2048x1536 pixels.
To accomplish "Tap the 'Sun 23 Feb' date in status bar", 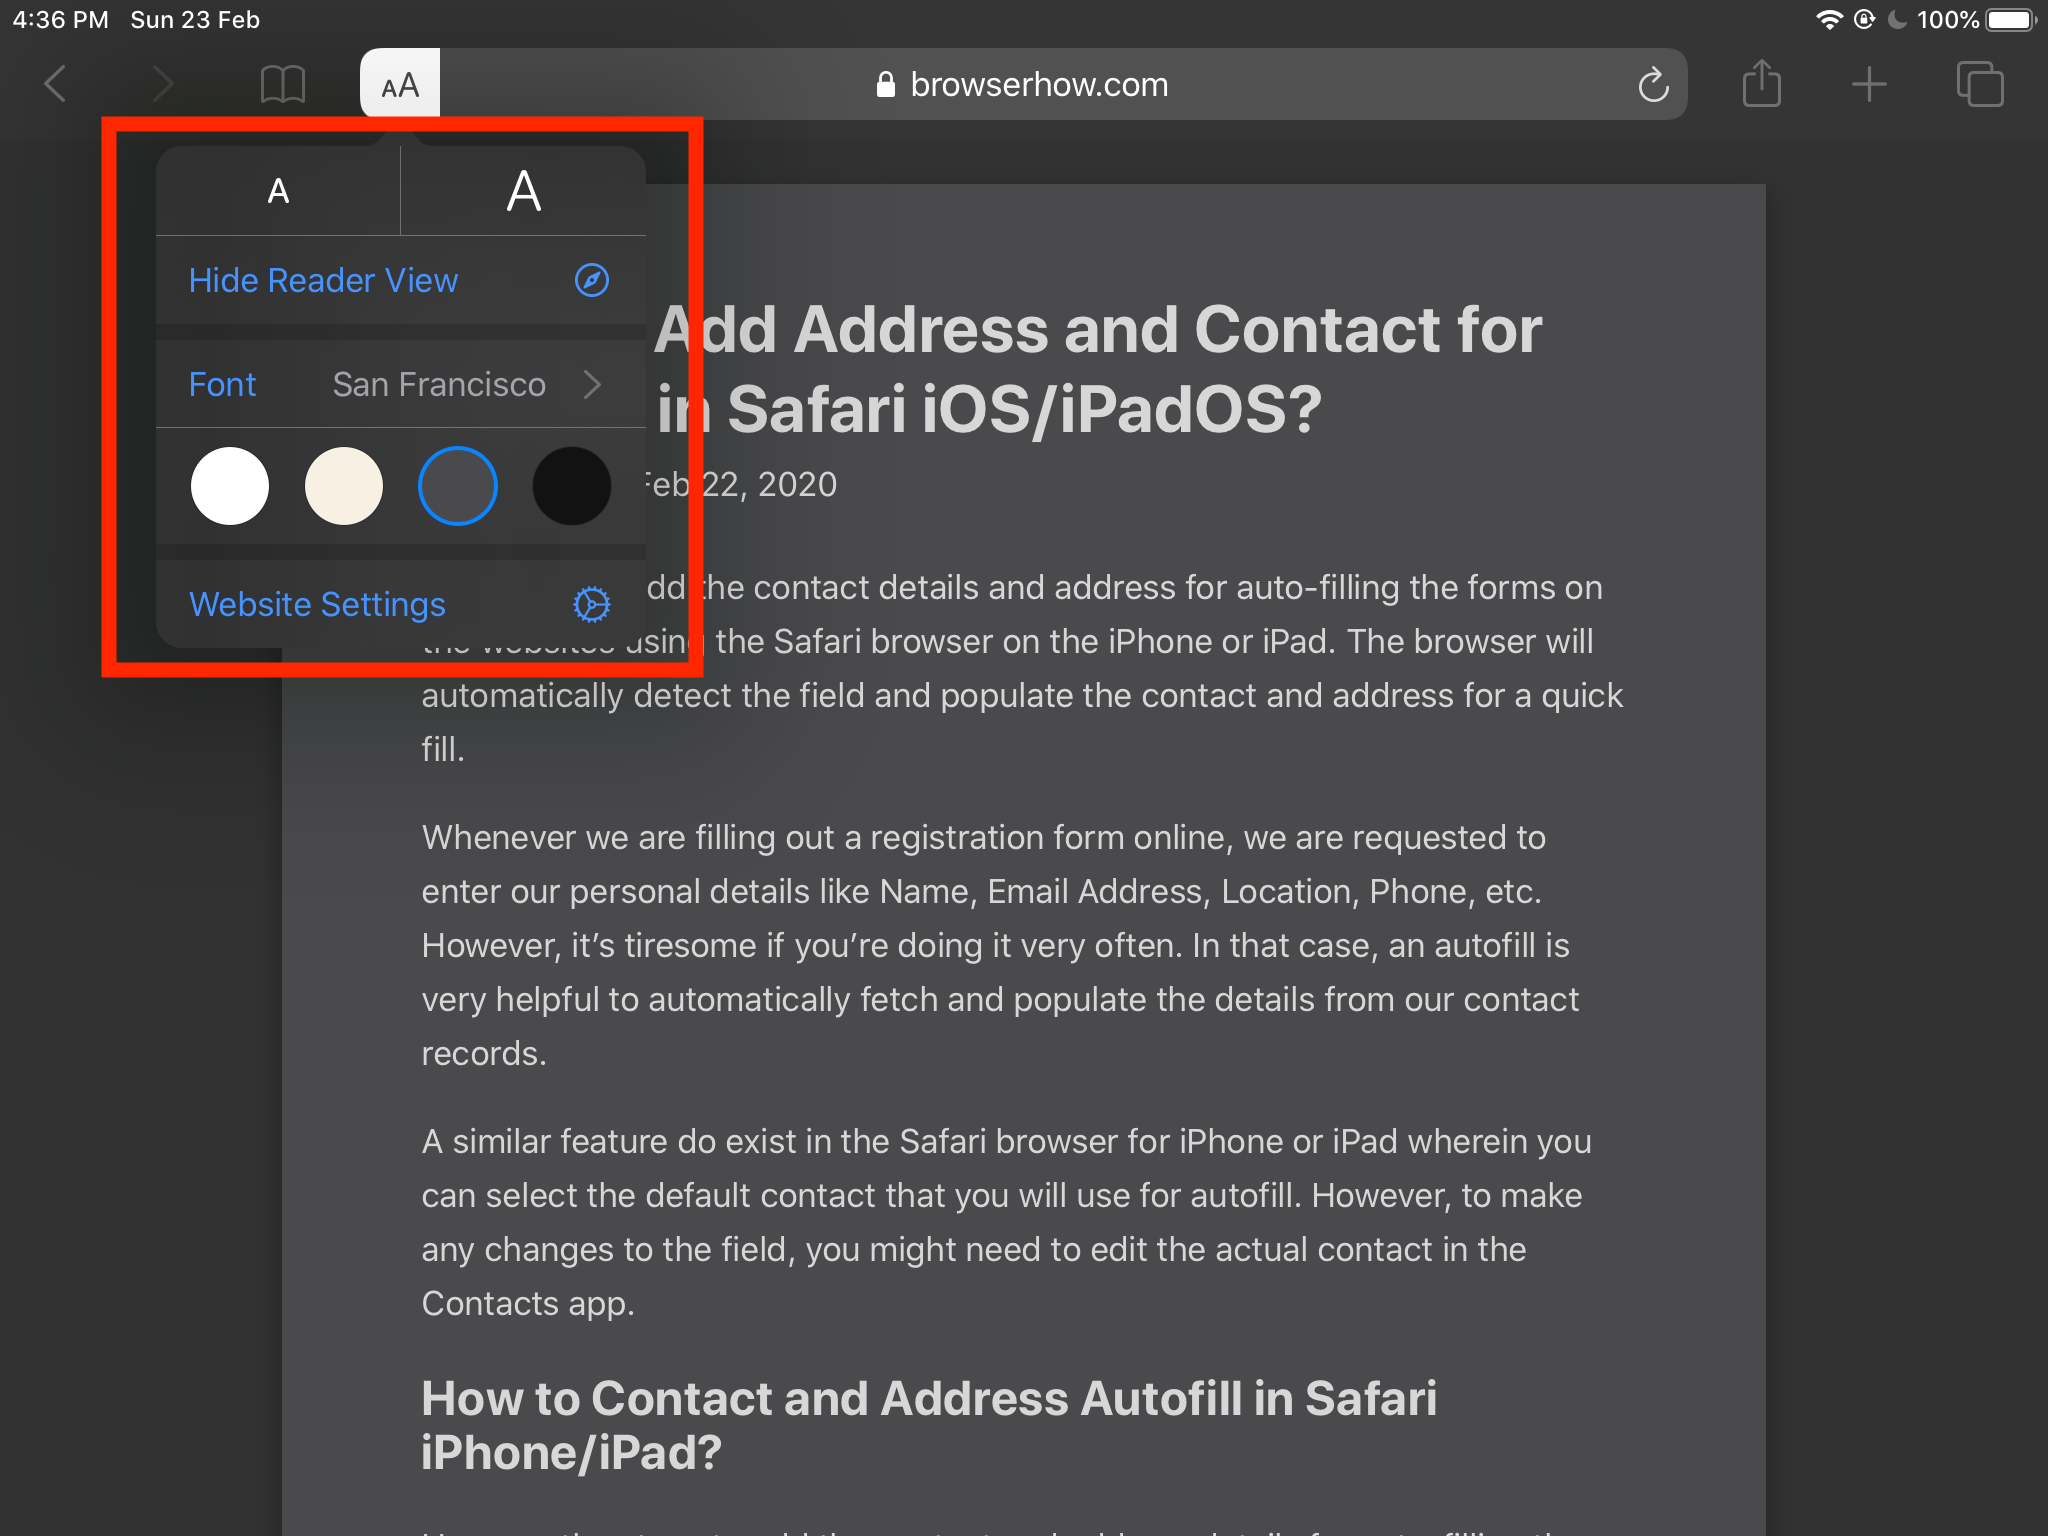I will click(195, 20).
